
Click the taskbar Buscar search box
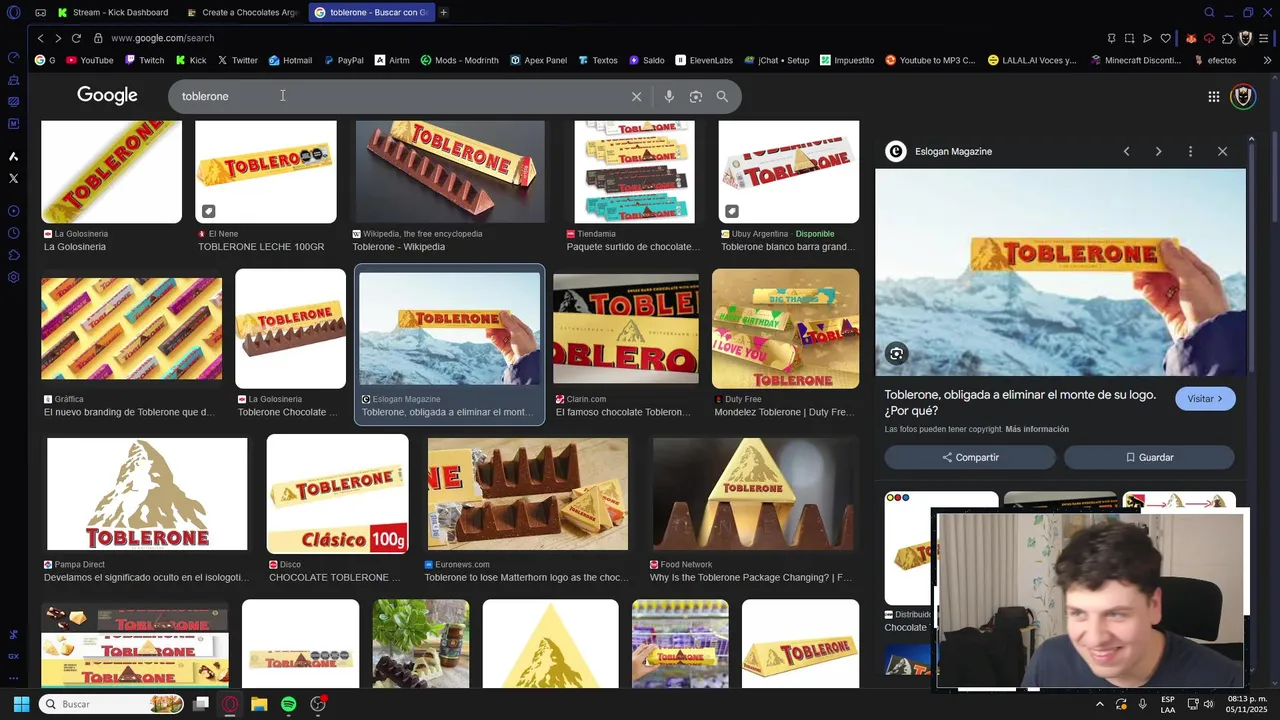click(x=112, y=704)
